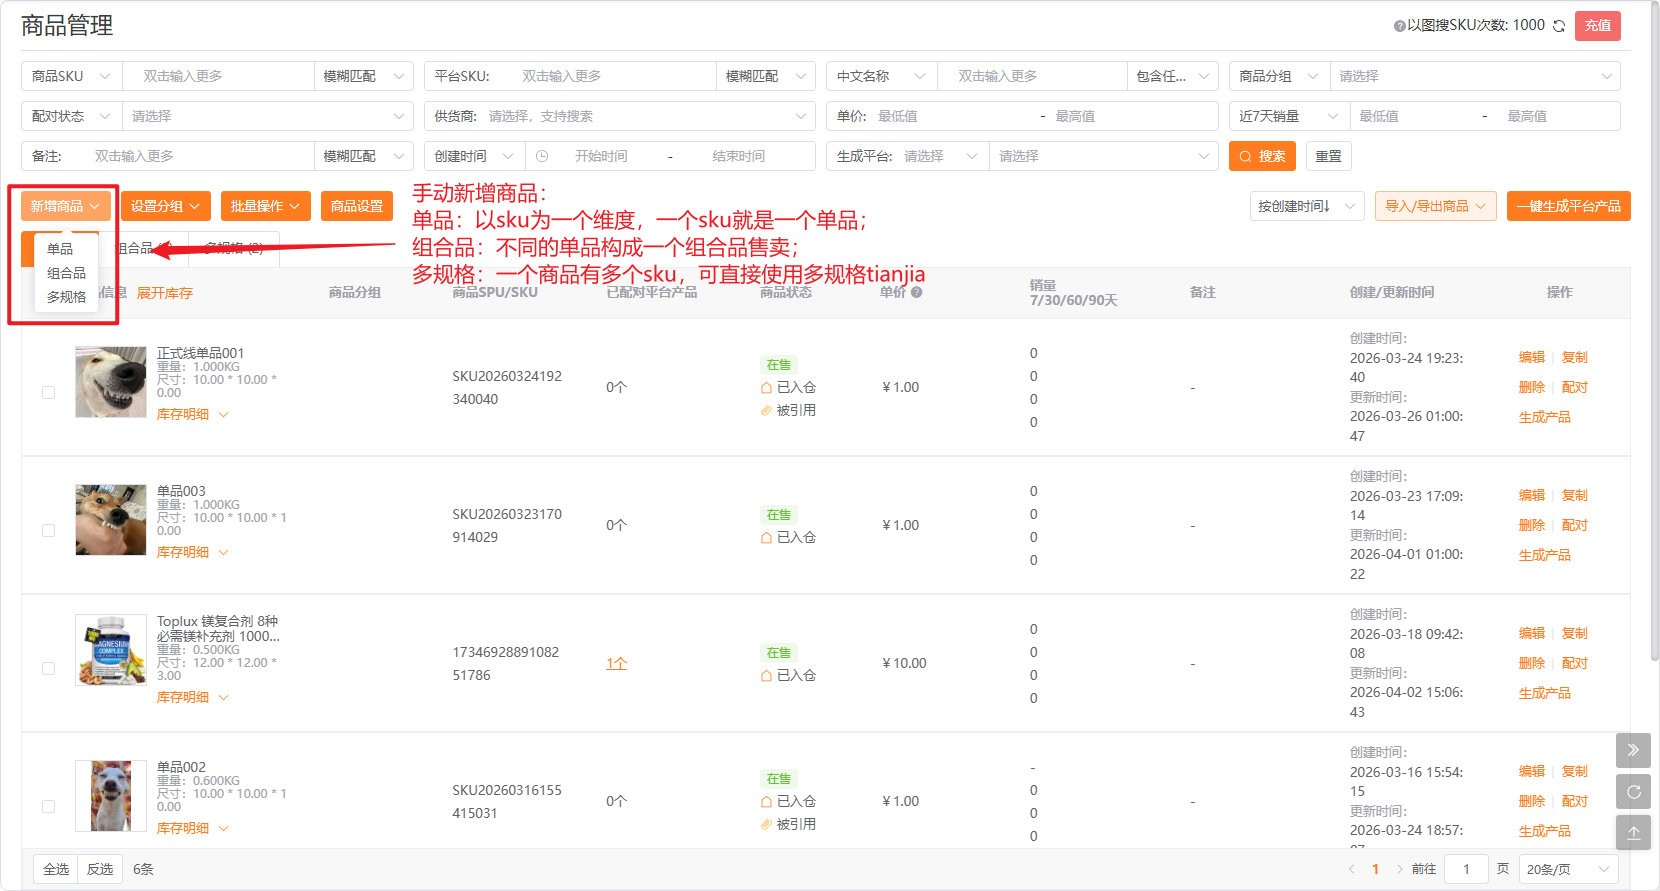The width and height of the screenshot is (1660, 891).
Task: Click the 商品SKU search input field
Action: click(218, 76)
